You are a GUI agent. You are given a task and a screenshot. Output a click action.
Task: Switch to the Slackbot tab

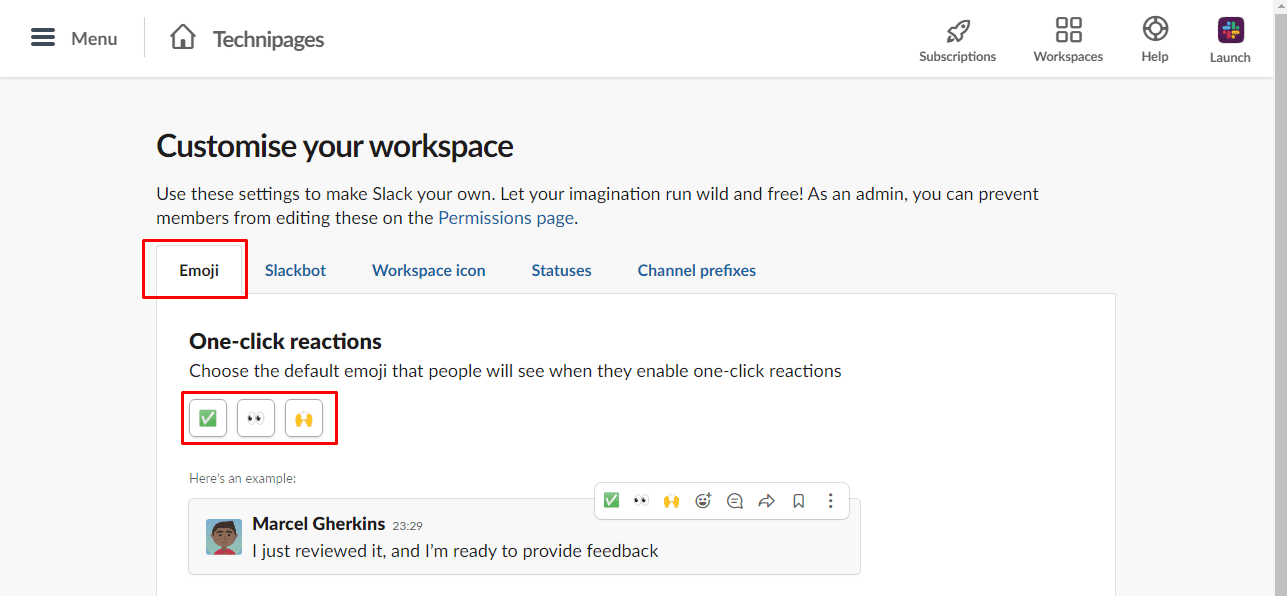click(x=295, y=270)
